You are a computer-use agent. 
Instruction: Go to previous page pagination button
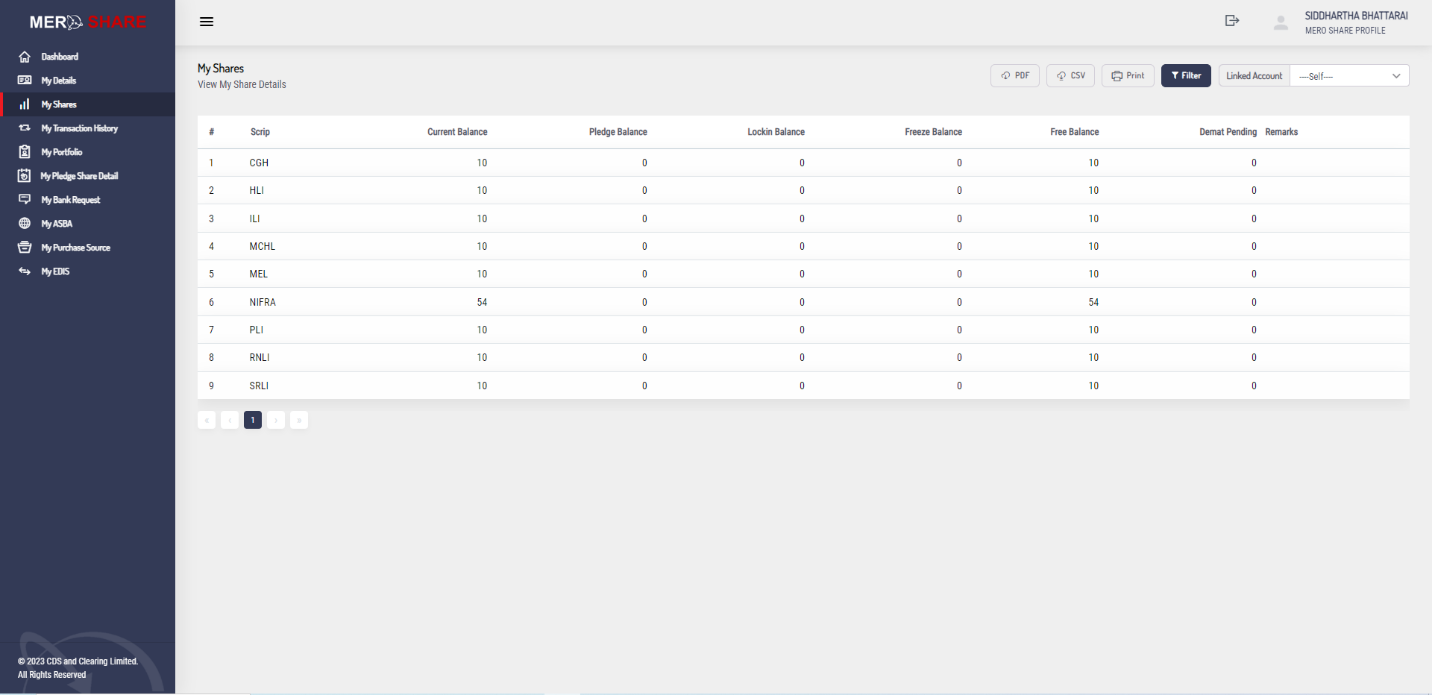pos(230,420)
